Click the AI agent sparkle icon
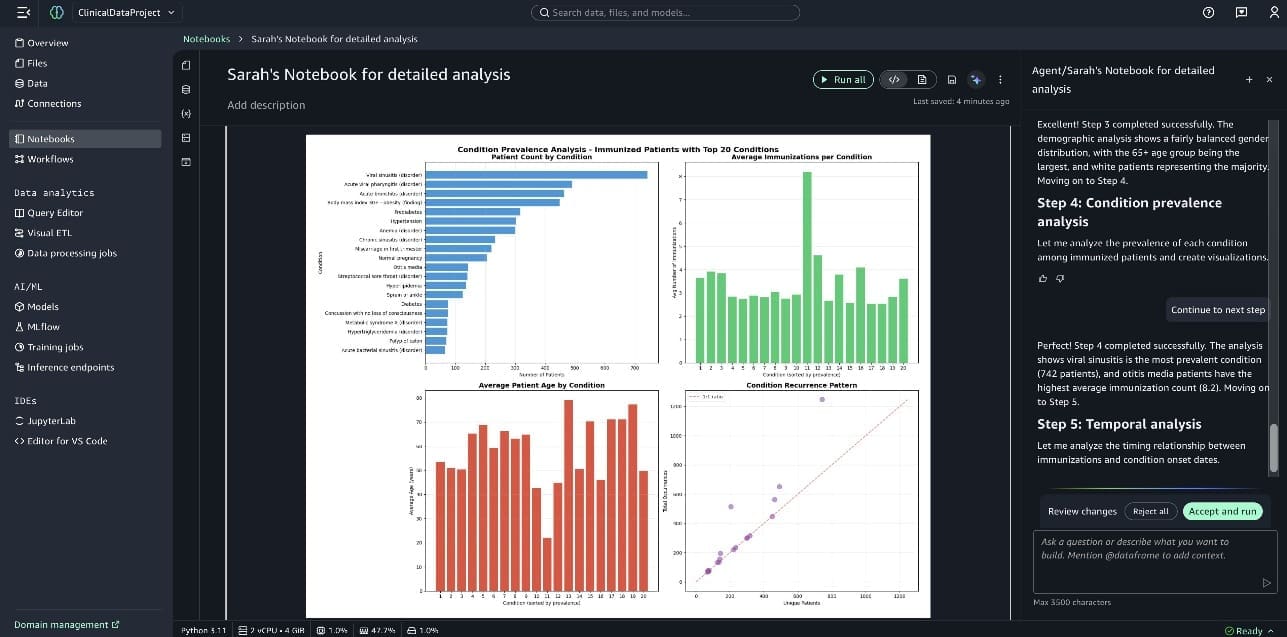1287x637 pixels. (x=976, y=80)
